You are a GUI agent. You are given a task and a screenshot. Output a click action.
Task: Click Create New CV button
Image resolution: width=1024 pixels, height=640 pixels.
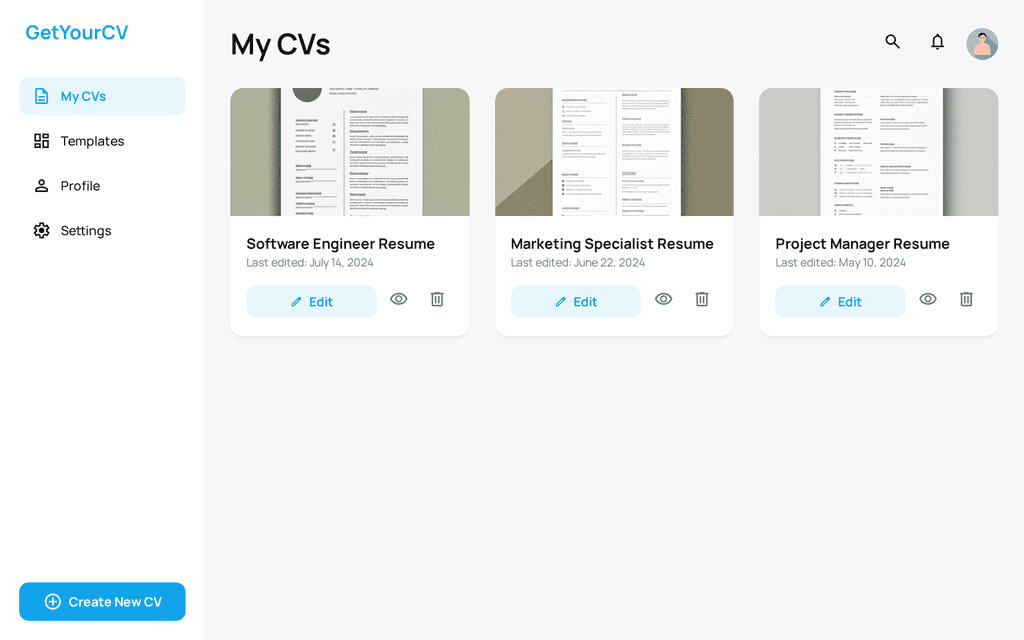pos(102,602)
